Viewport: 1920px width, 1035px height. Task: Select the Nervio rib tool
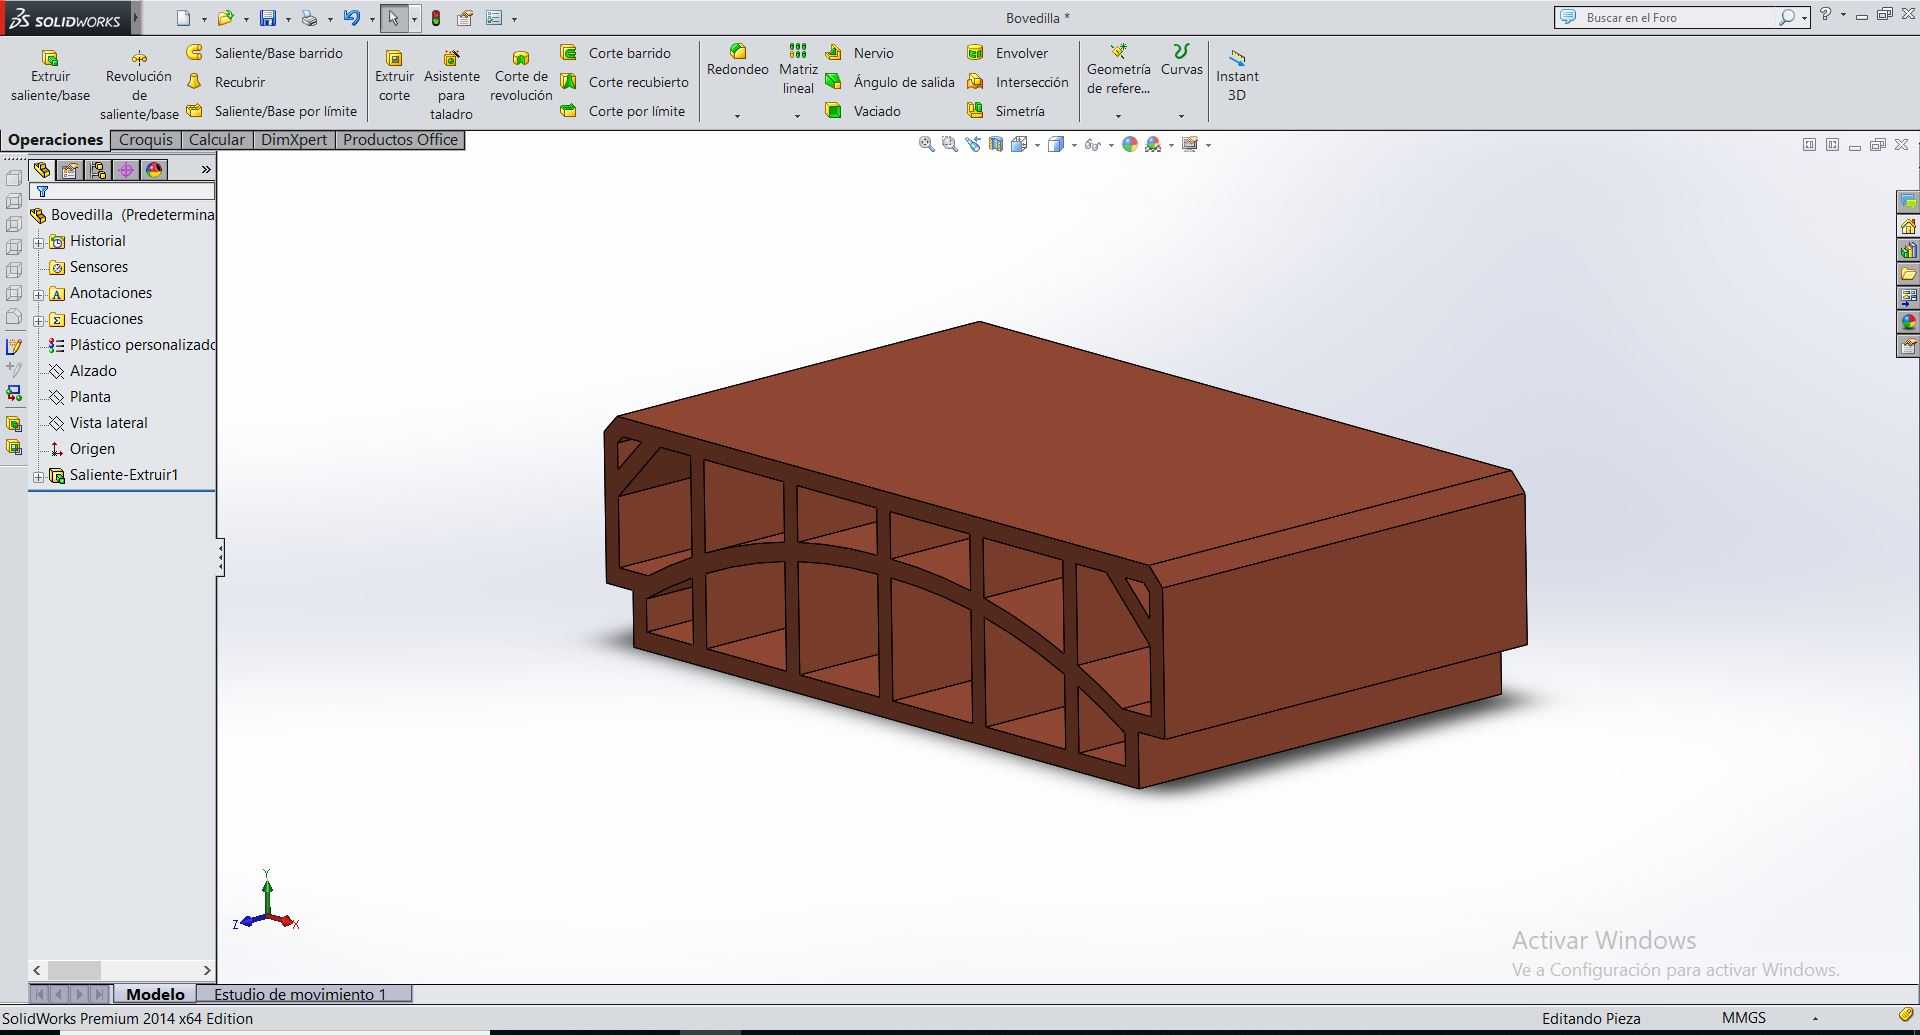[860, 53]
